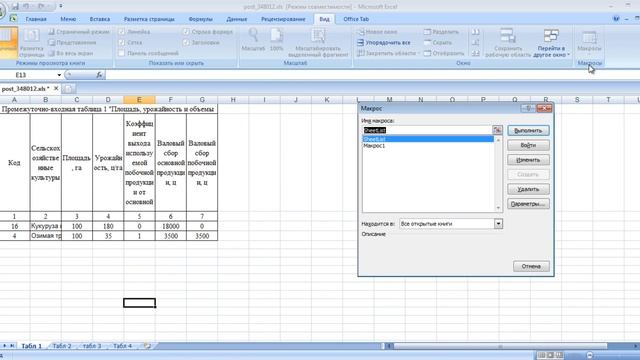Click Страничный режим view button
The height and width of the screenshot is (360, 640).
point(79,32)
